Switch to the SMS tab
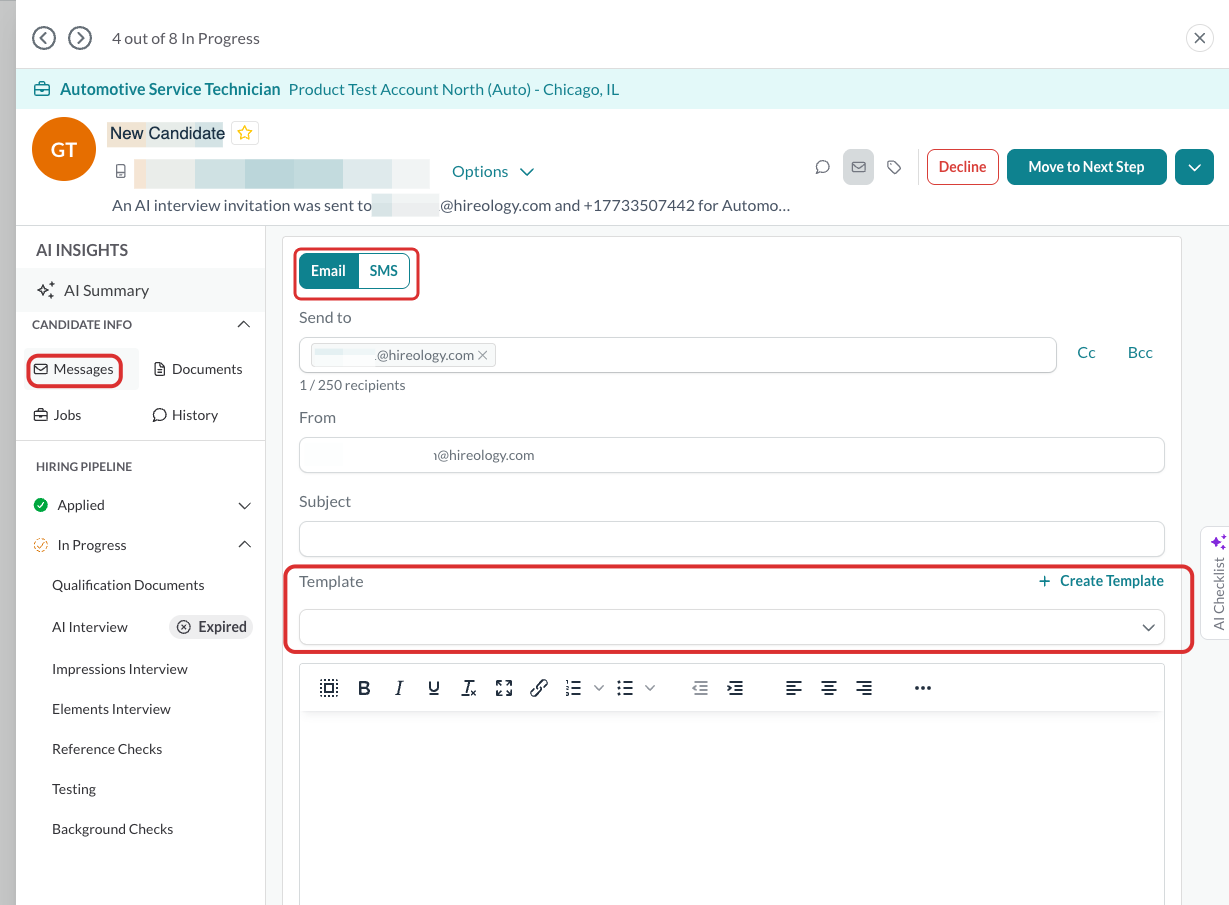 coord(384,271)
